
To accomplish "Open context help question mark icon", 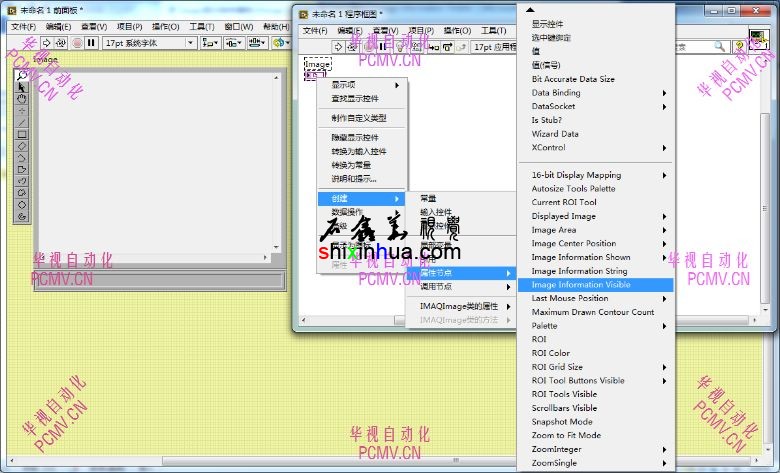I will click(740, 46).
